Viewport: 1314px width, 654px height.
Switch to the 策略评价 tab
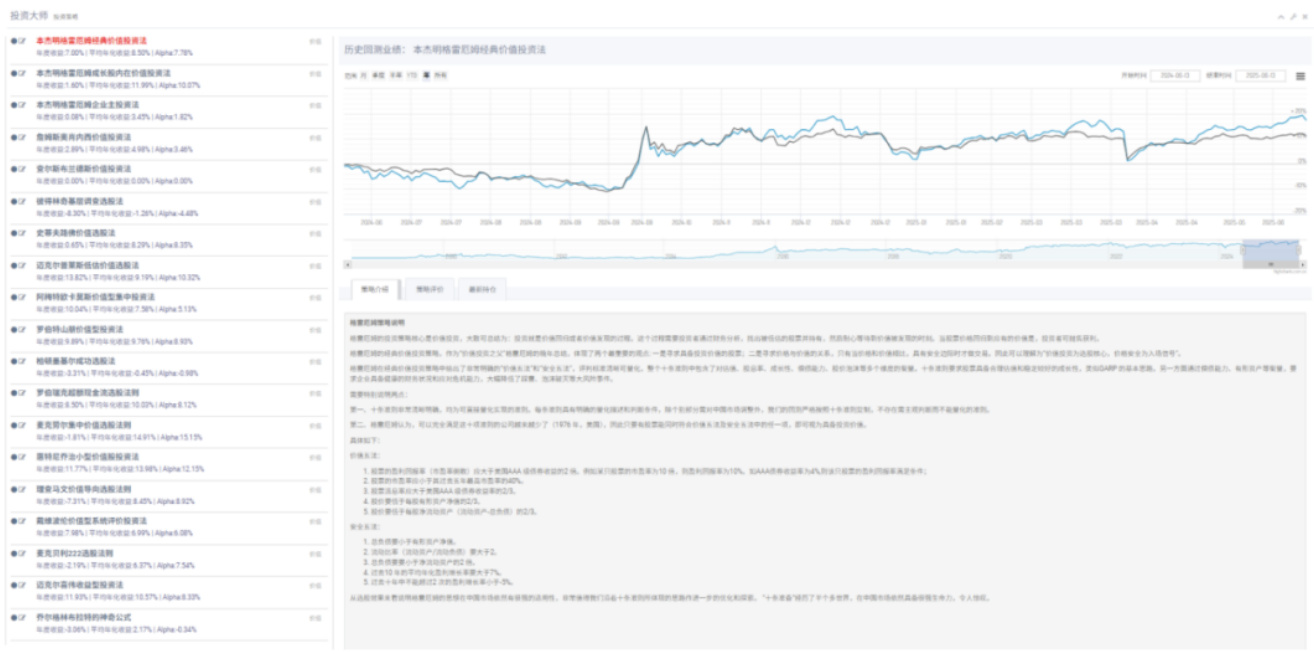[x=428, y=290]
